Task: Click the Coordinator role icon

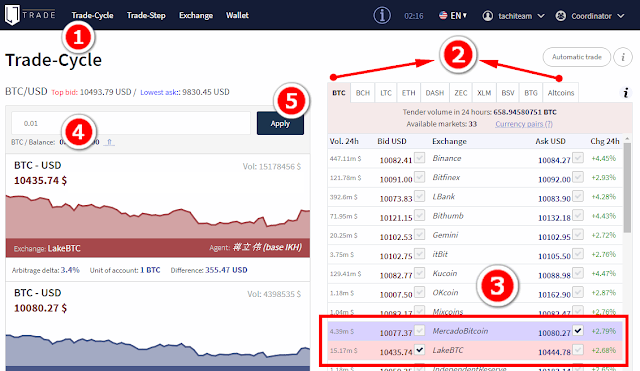Action: (561, 16)
